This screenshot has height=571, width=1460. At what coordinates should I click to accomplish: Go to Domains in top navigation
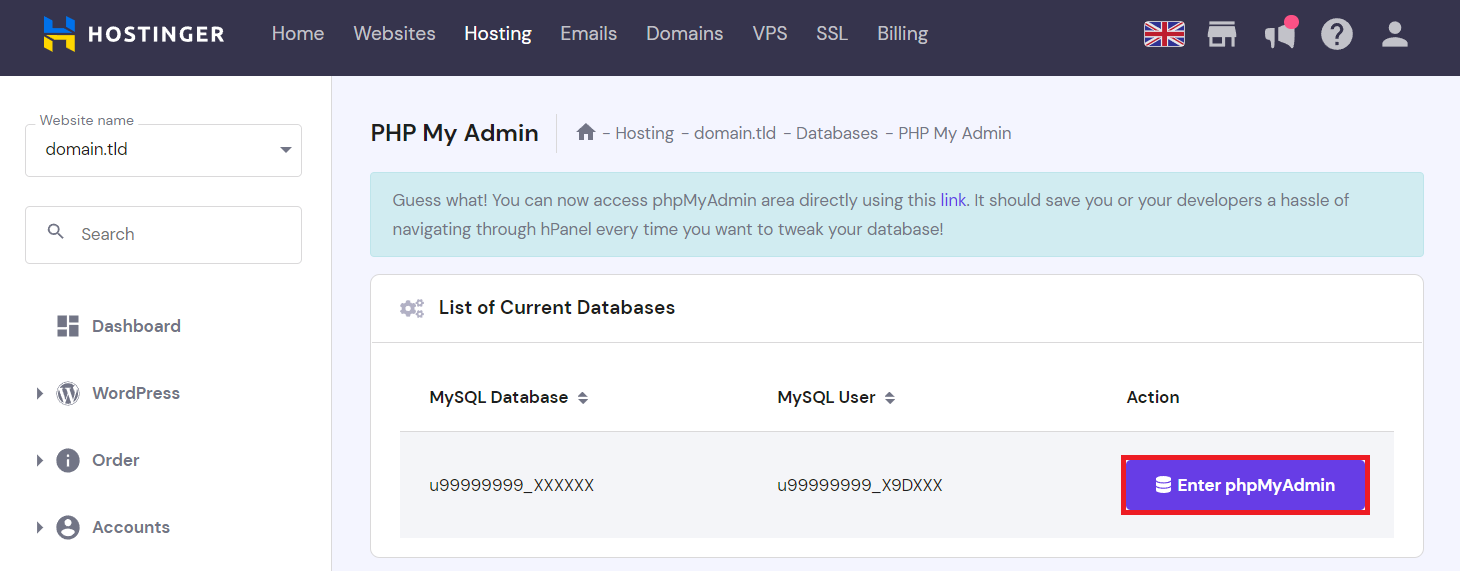[x=684, y=34]
